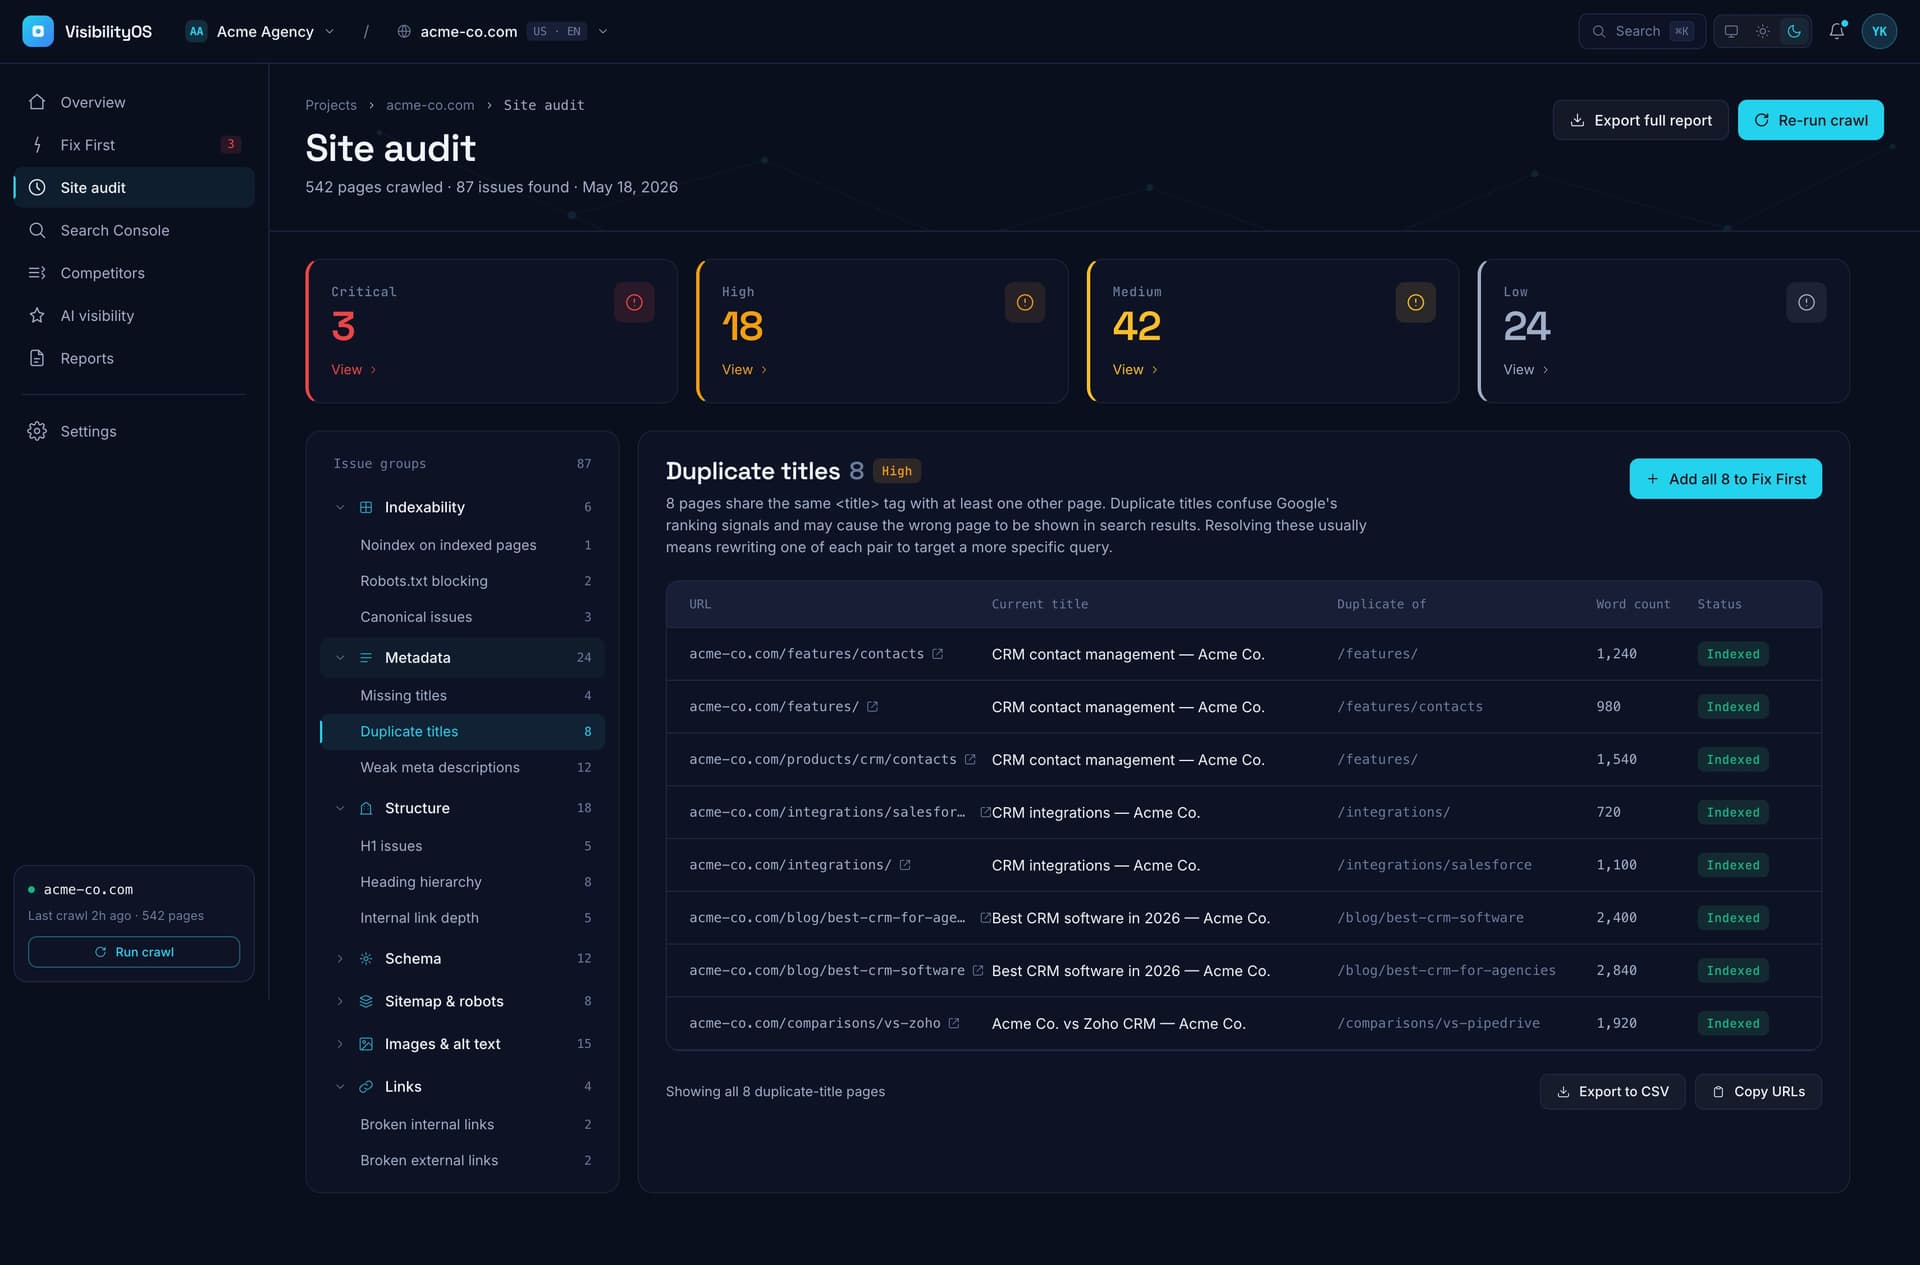Select Canonical issues item
Screen dimensions: 1920x1265
462,617
